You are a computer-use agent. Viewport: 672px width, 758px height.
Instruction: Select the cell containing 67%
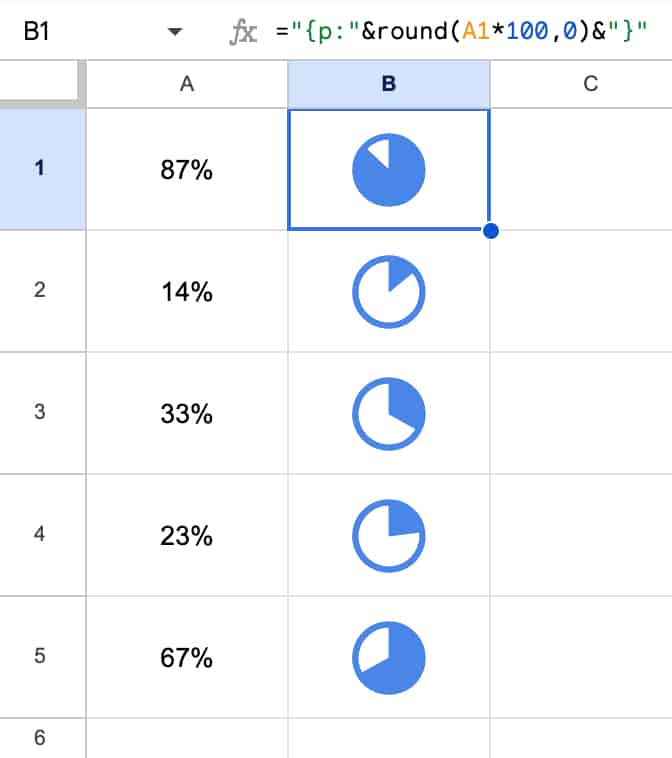pos(187,657)
